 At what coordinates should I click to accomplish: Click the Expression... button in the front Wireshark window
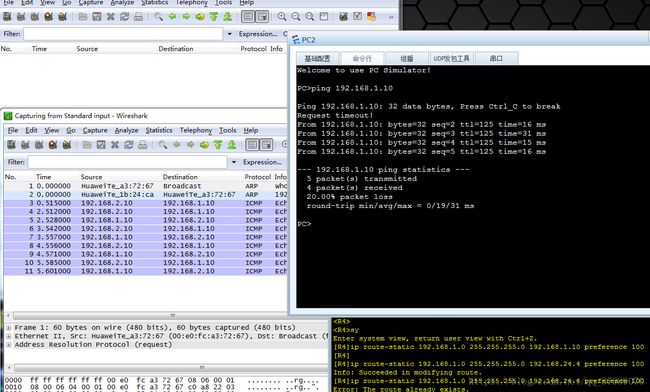click(262, 162)
